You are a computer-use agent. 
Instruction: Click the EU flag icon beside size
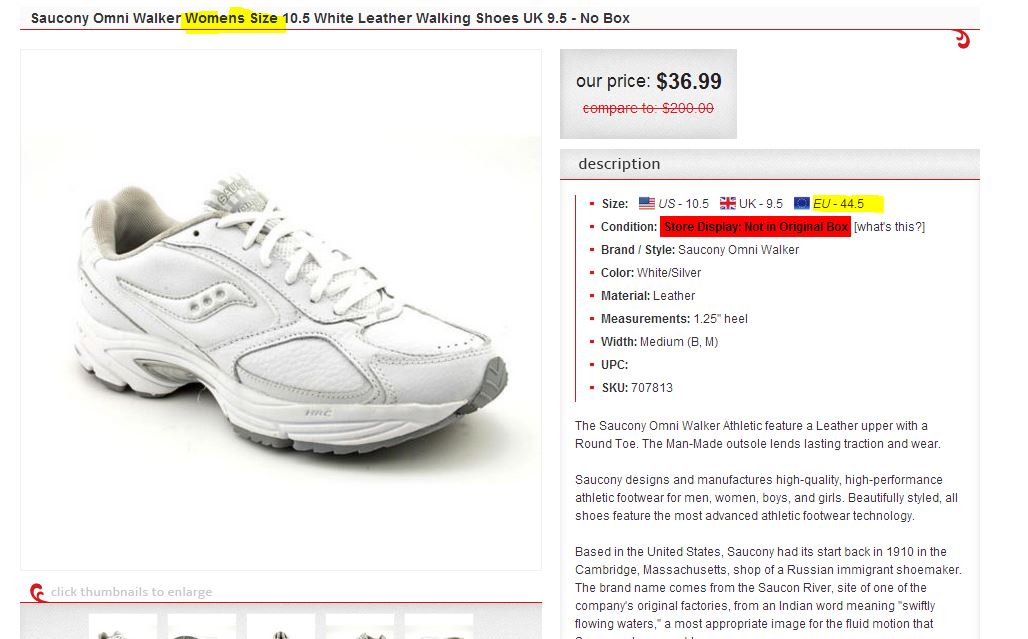point(802,204)
